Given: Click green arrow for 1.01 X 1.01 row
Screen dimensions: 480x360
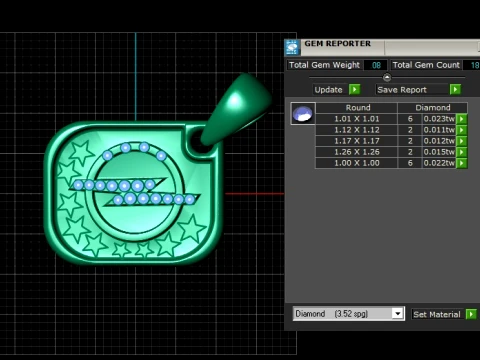Looking at the screenshot, I should 462,119.
